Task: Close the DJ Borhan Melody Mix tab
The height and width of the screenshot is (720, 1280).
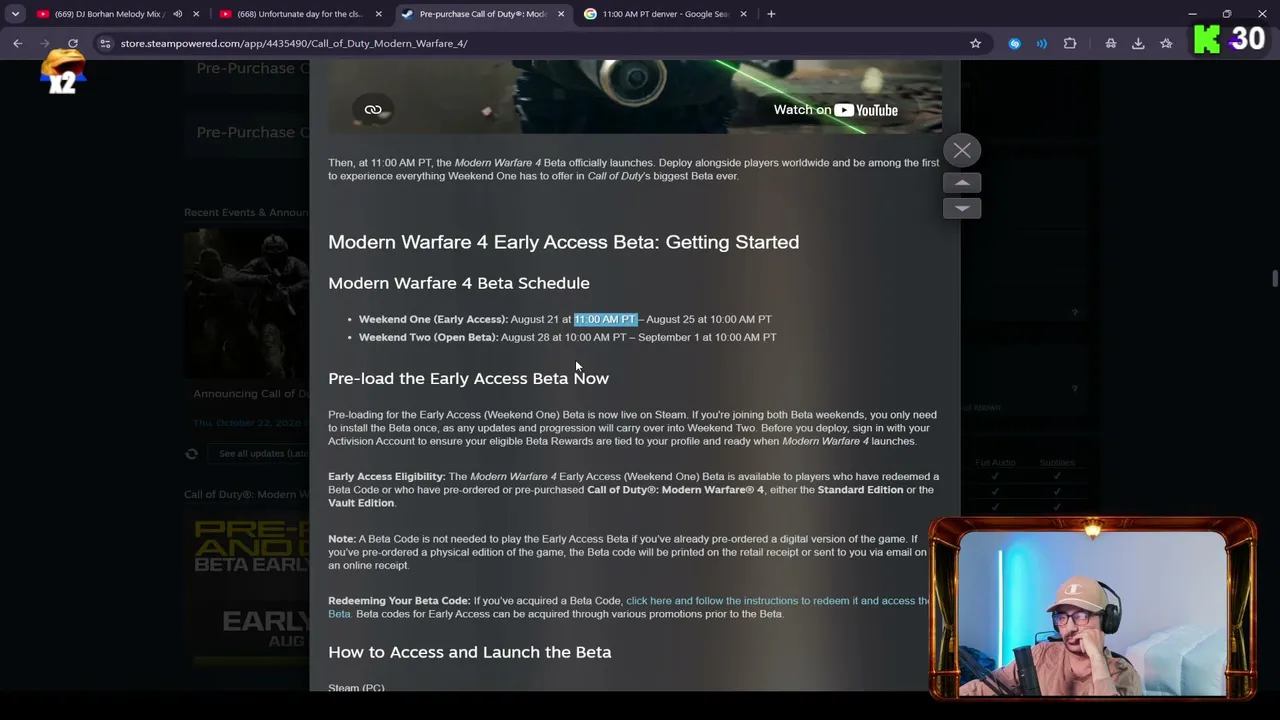Action: [196, 14]
